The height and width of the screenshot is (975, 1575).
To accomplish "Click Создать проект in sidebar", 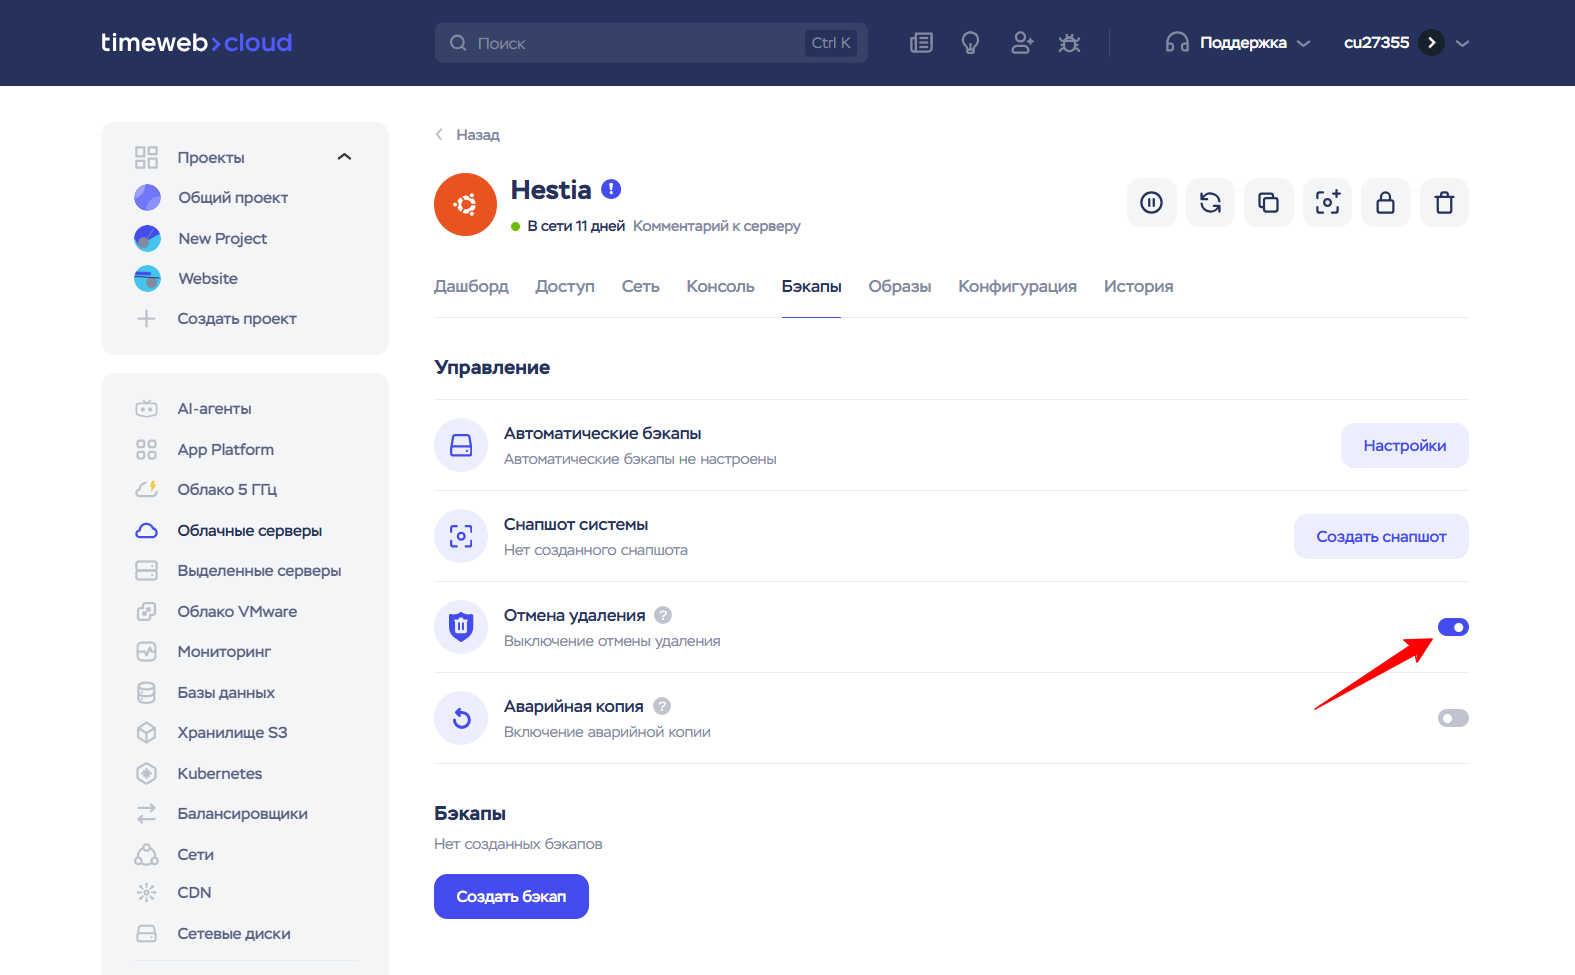I will tap(237, 318).
